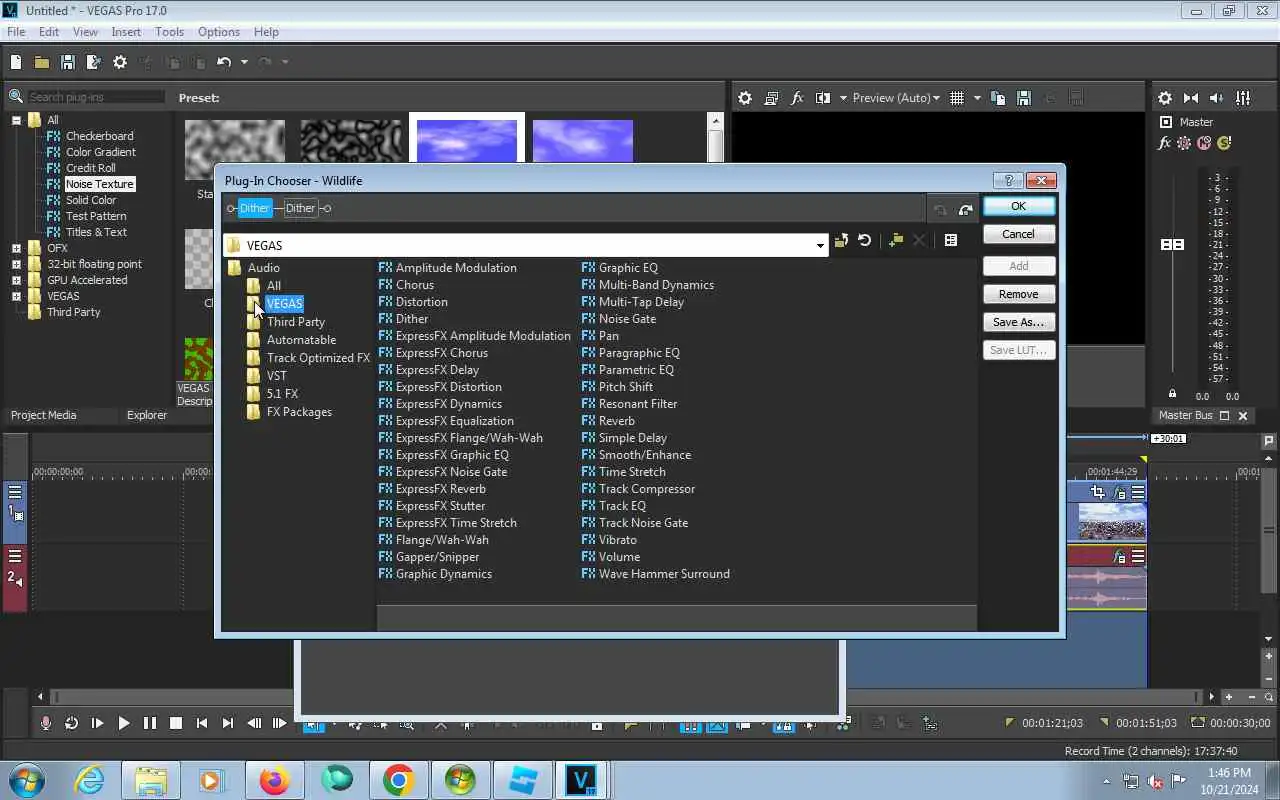Click Cancel in Plug-In Chooser

pos(1018,234)
